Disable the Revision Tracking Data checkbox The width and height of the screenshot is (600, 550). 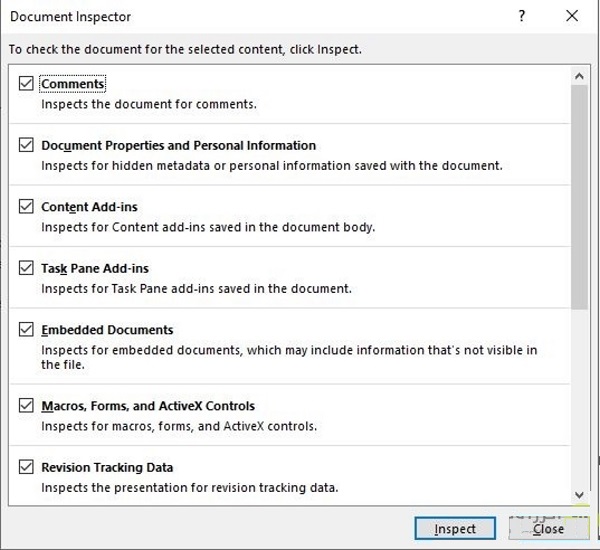[26, 467]
